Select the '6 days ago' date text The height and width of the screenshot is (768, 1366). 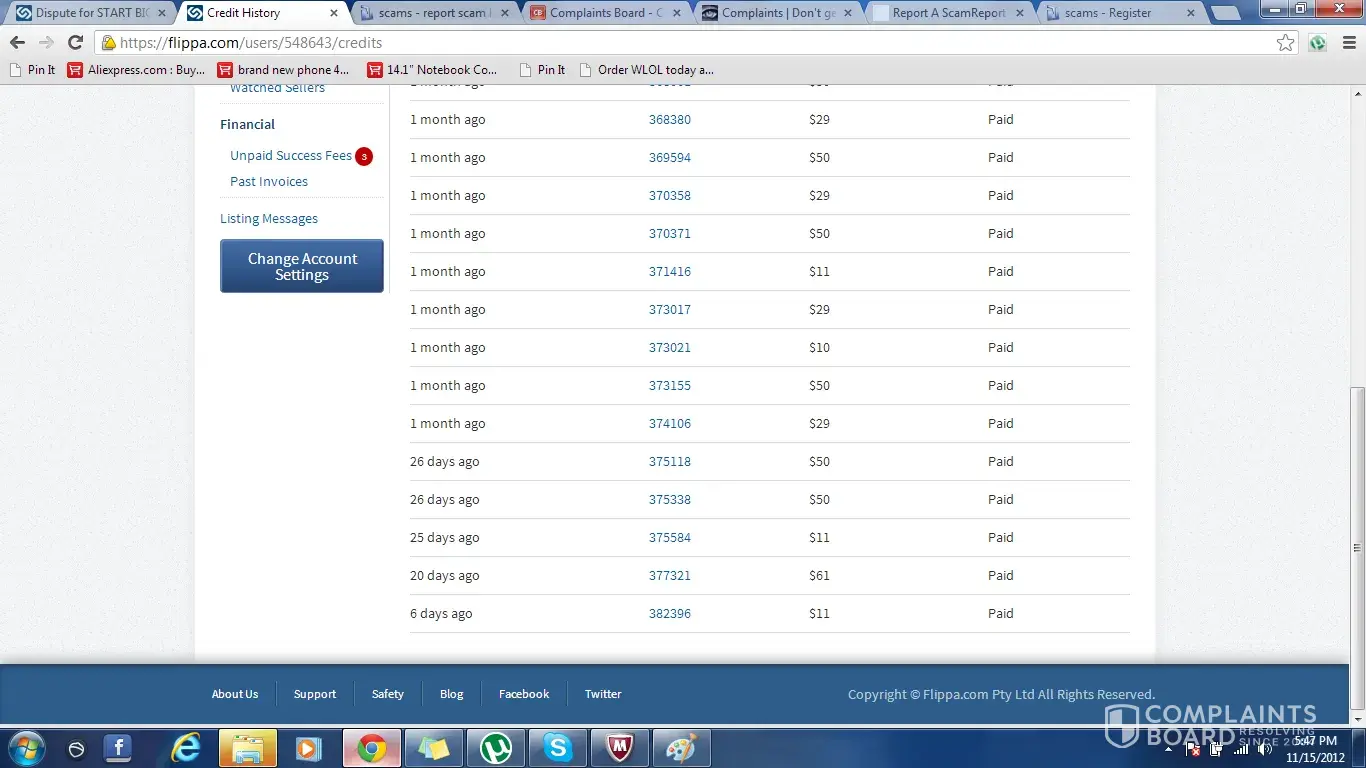click(x=441, y=614)
